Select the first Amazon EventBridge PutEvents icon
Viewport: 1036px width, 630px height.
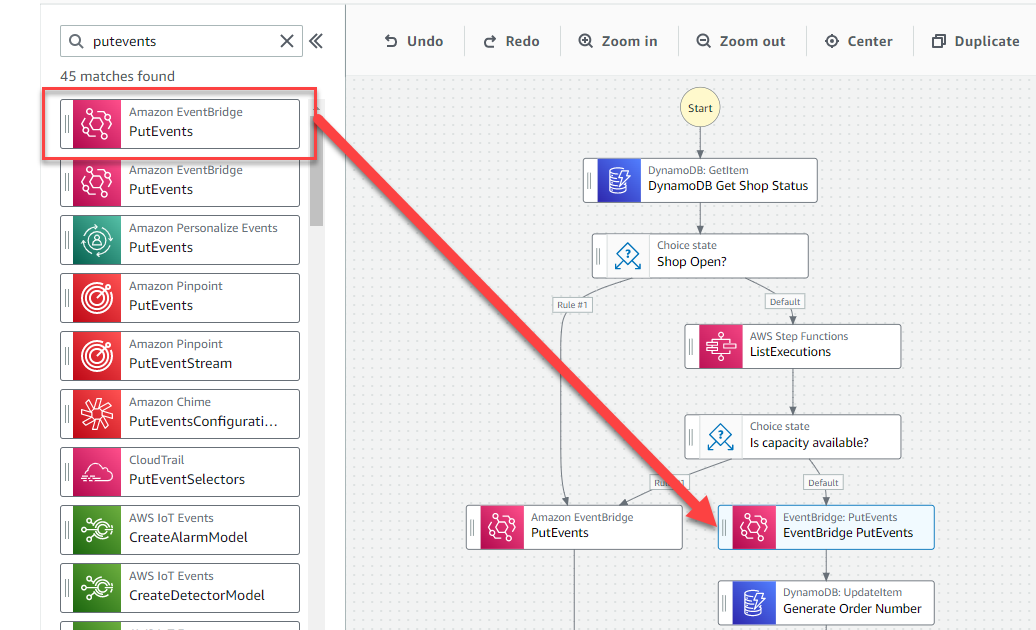pos(96,124)
